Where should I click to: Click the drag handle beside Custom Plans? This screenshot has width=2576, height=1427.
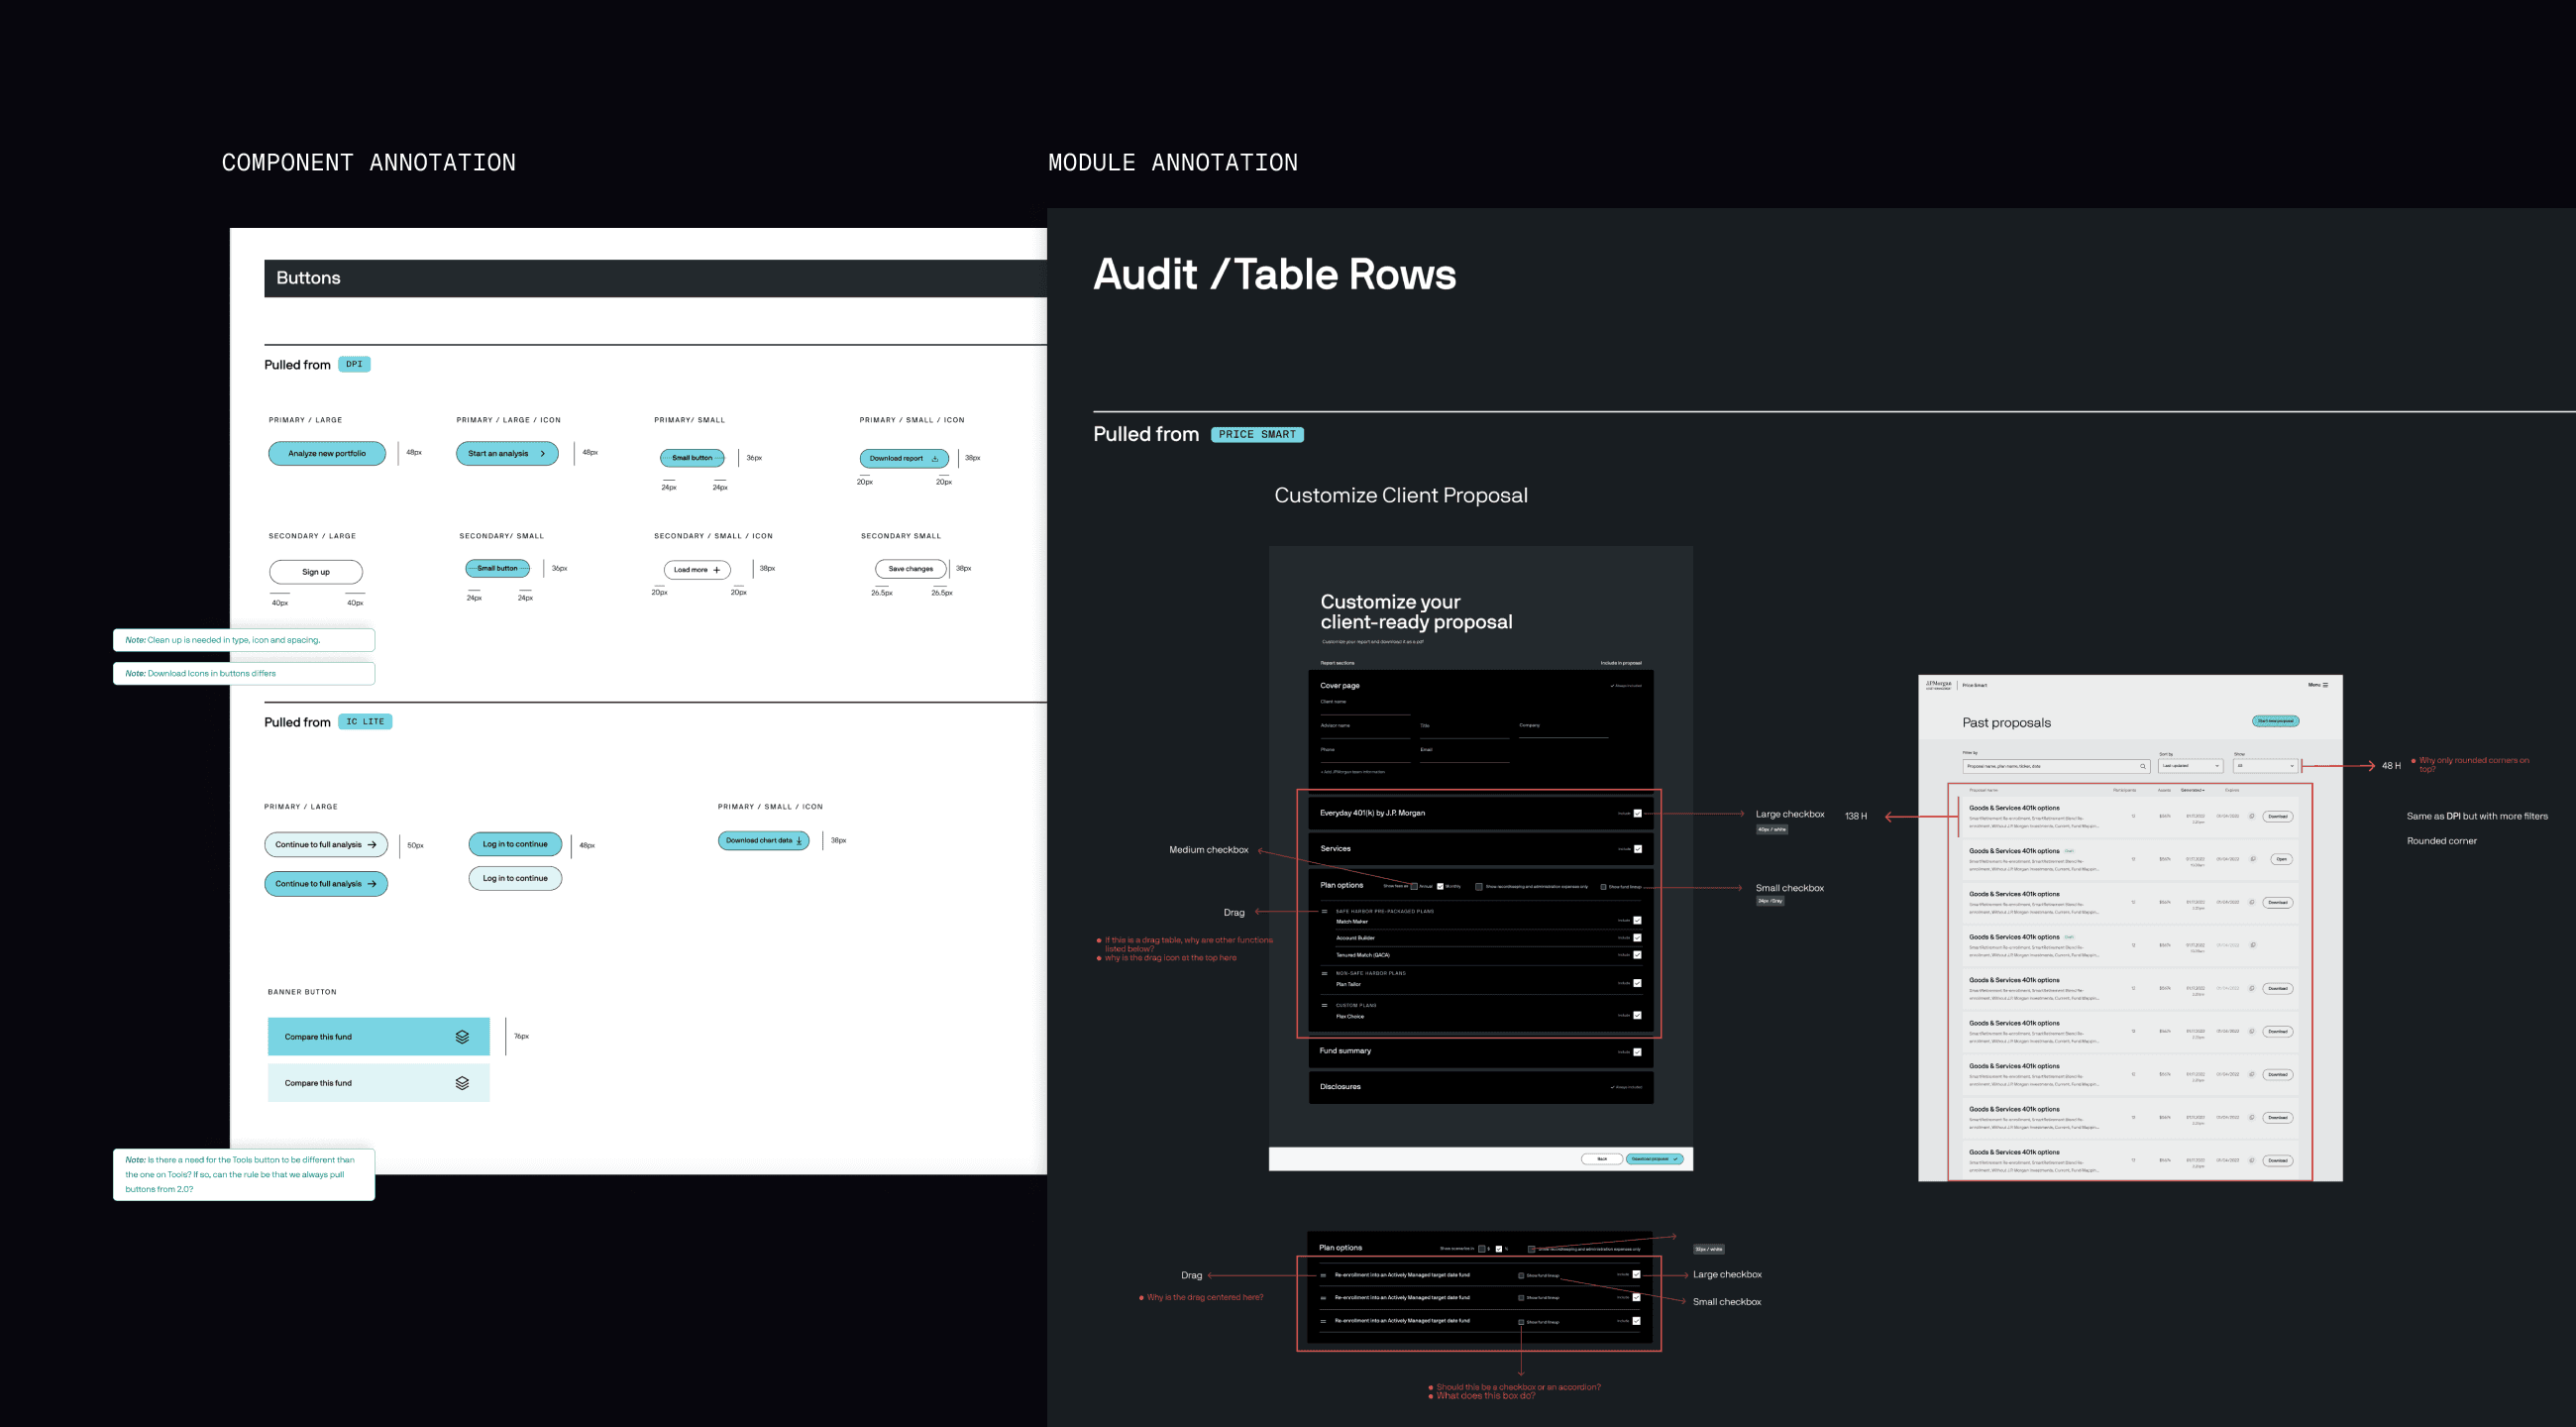1325,1005
